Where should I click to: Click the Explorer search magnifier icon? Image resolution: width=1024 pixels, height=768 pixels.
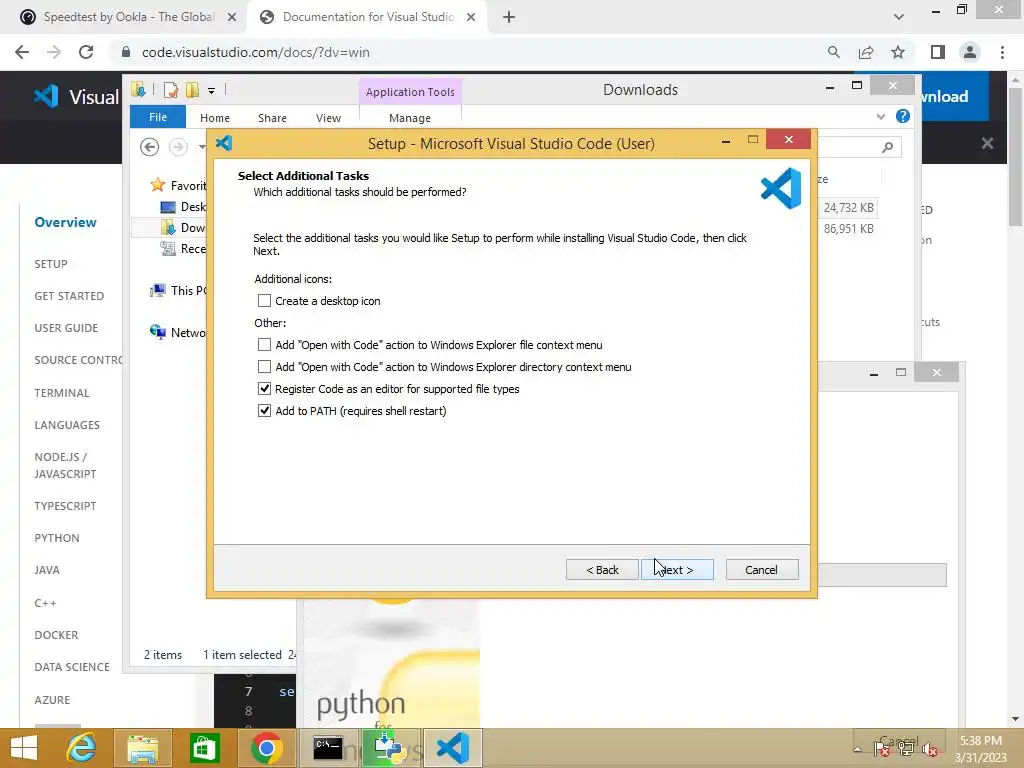[887, 147]
